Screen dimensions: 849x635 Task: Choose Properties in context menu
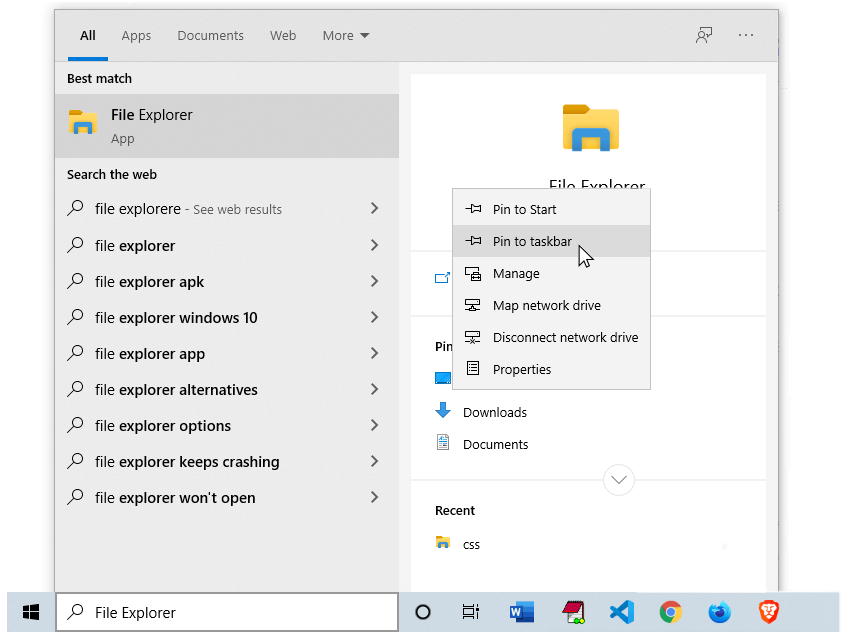551,369
